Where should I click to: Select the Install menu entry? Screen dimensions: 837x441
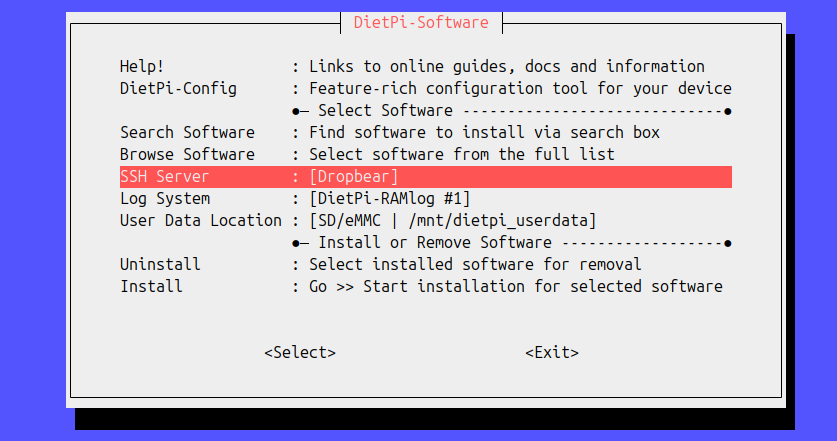point(151,287)
